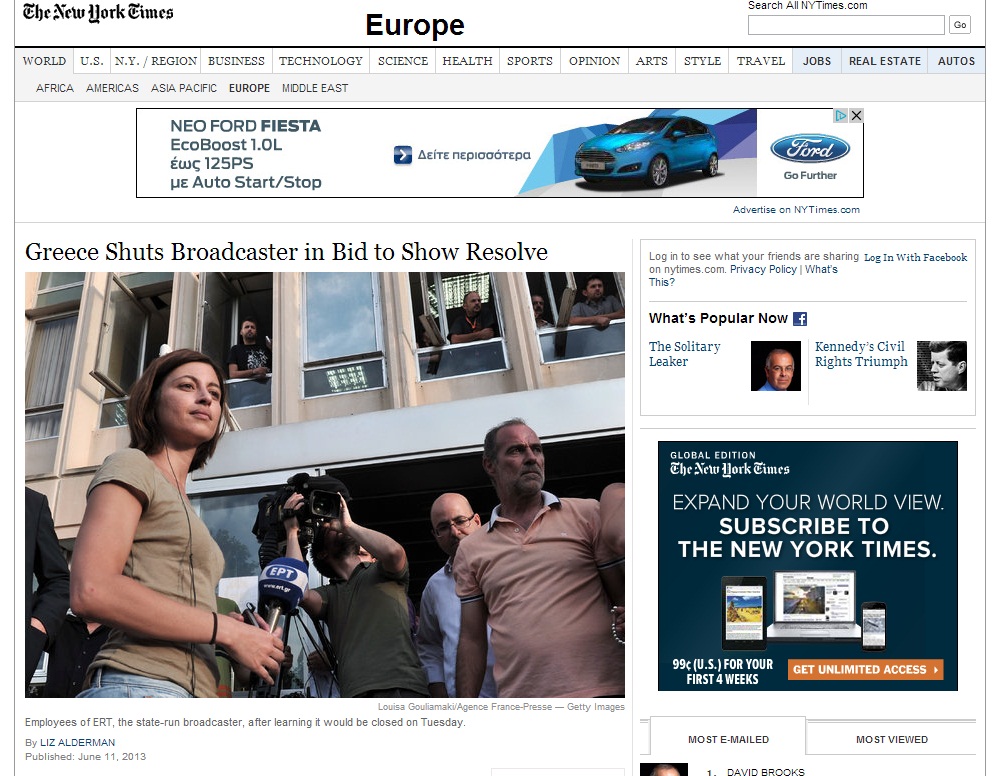Select the Europe subsection

[250, 88]
